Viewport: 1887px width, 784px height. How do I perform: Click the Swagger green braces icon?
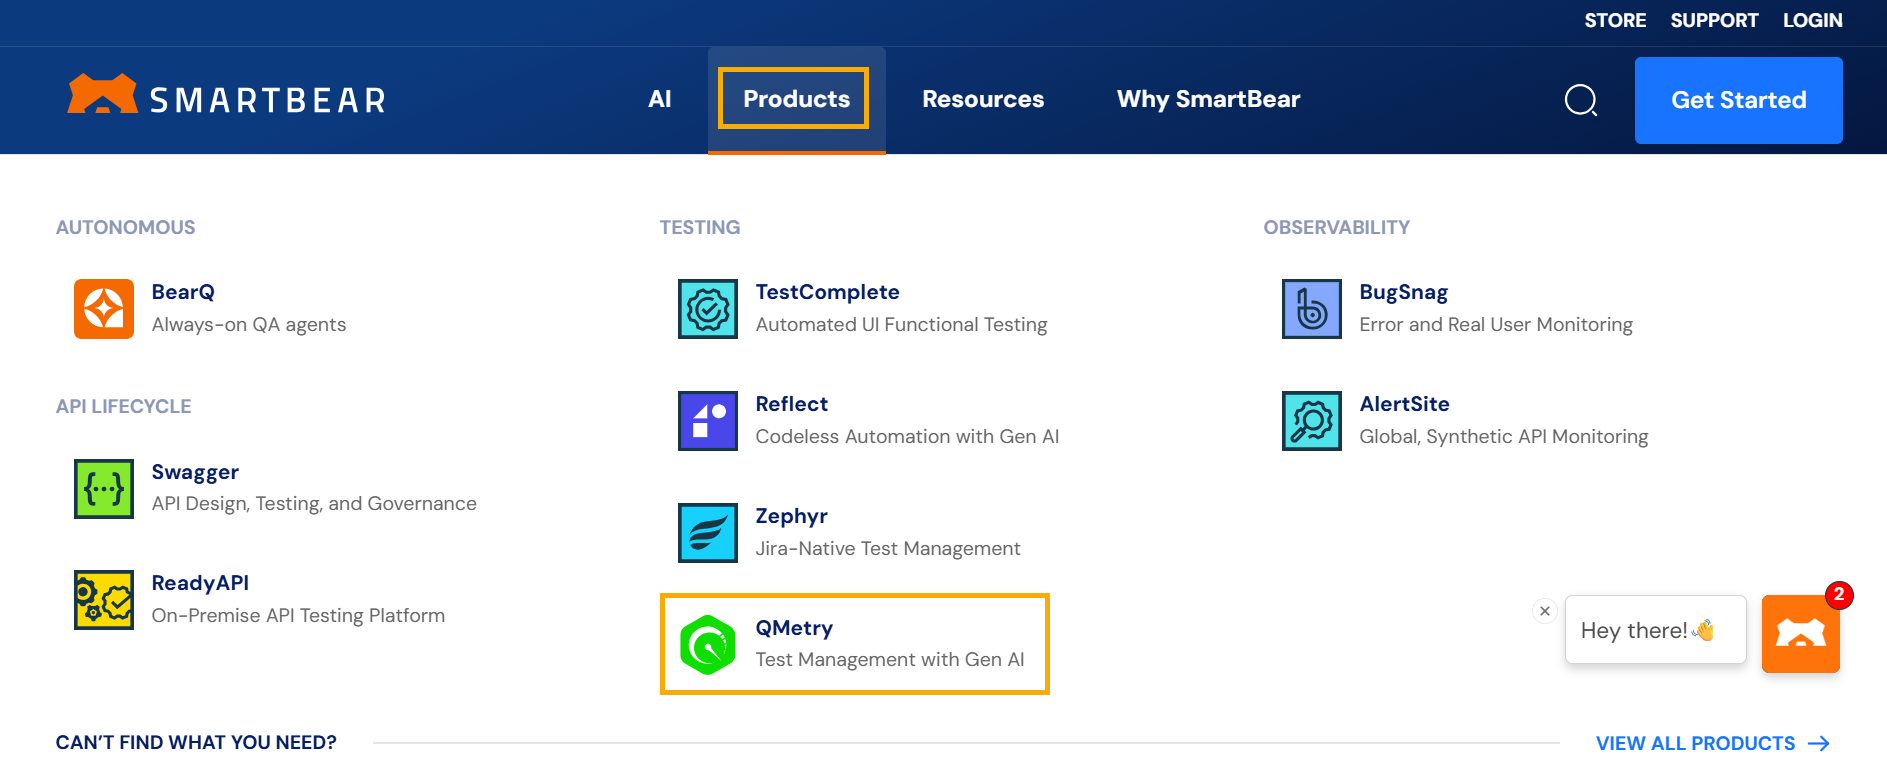pos(104,489)
